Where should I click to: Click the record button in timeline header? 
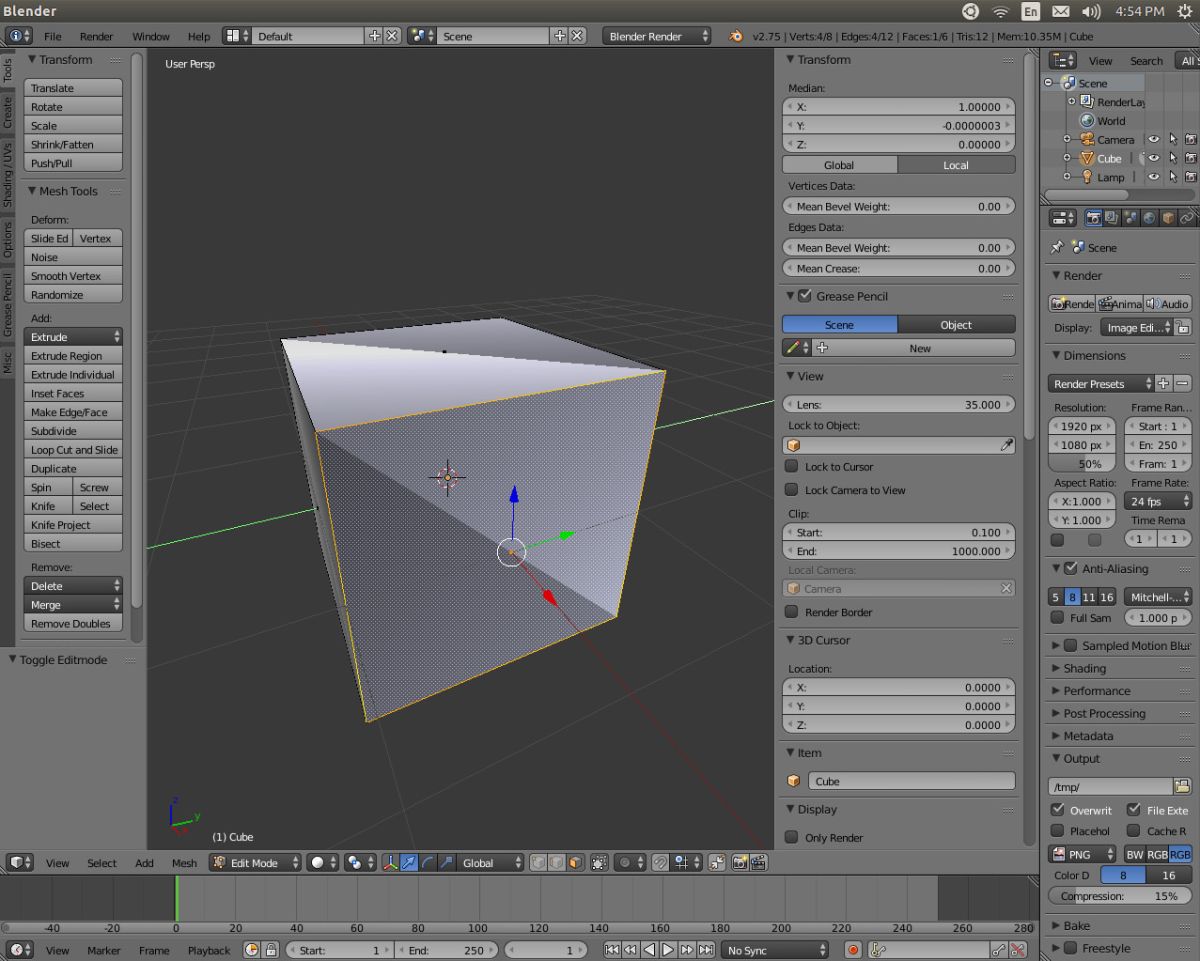853,950
